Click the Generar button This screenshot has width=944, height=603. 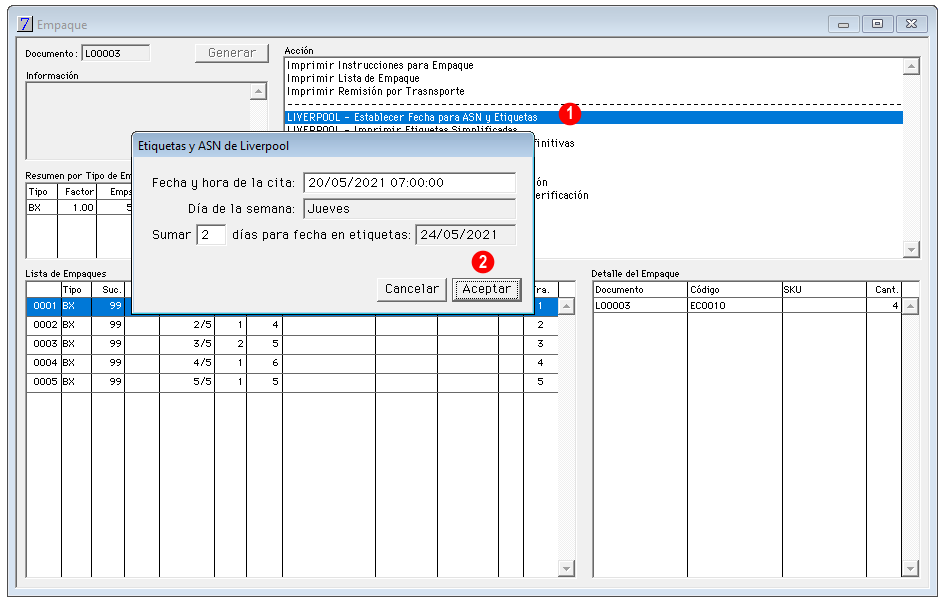[x=232, y=53]
